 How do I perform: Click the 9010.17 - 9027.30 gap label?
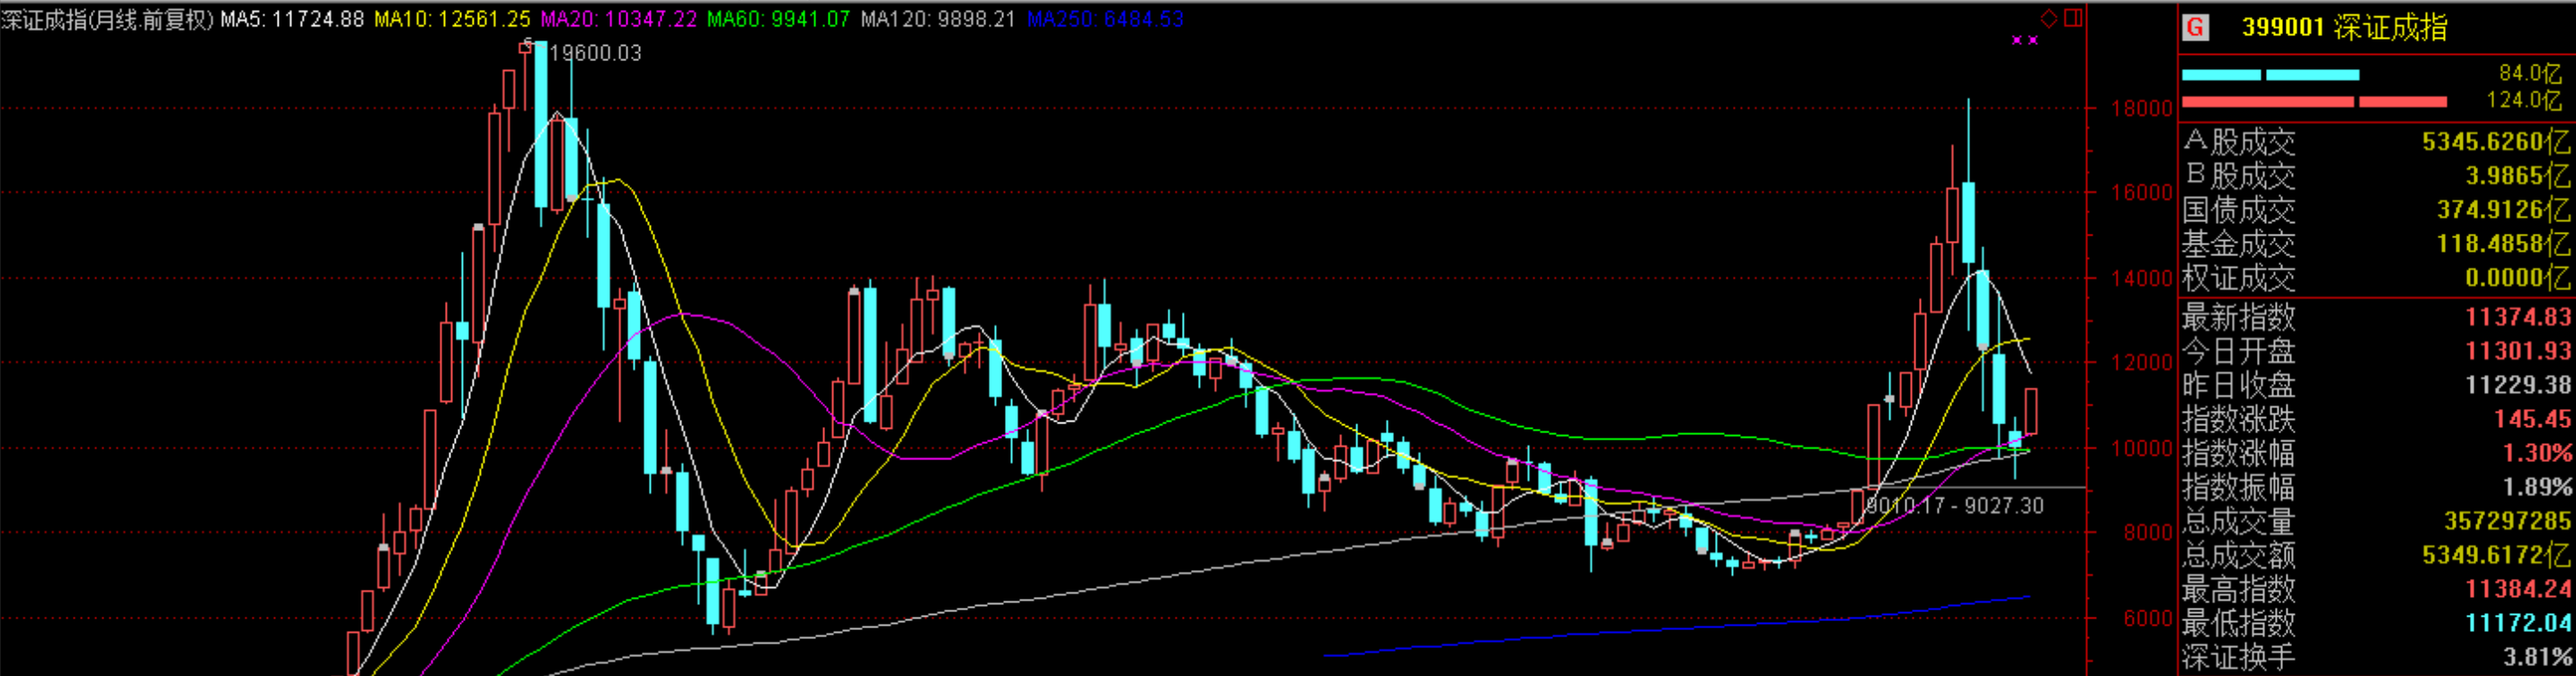click(1954, 506)
